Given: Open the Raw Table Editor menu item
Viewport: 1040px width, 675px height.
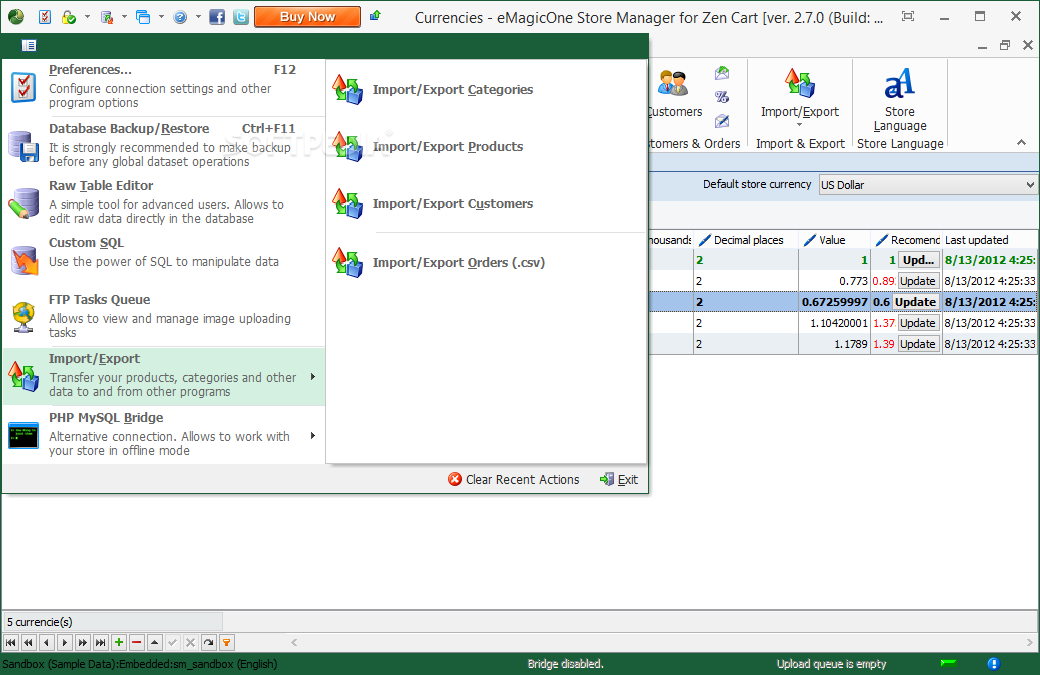Looking at the screenshot, I should (x=164, y=202).
